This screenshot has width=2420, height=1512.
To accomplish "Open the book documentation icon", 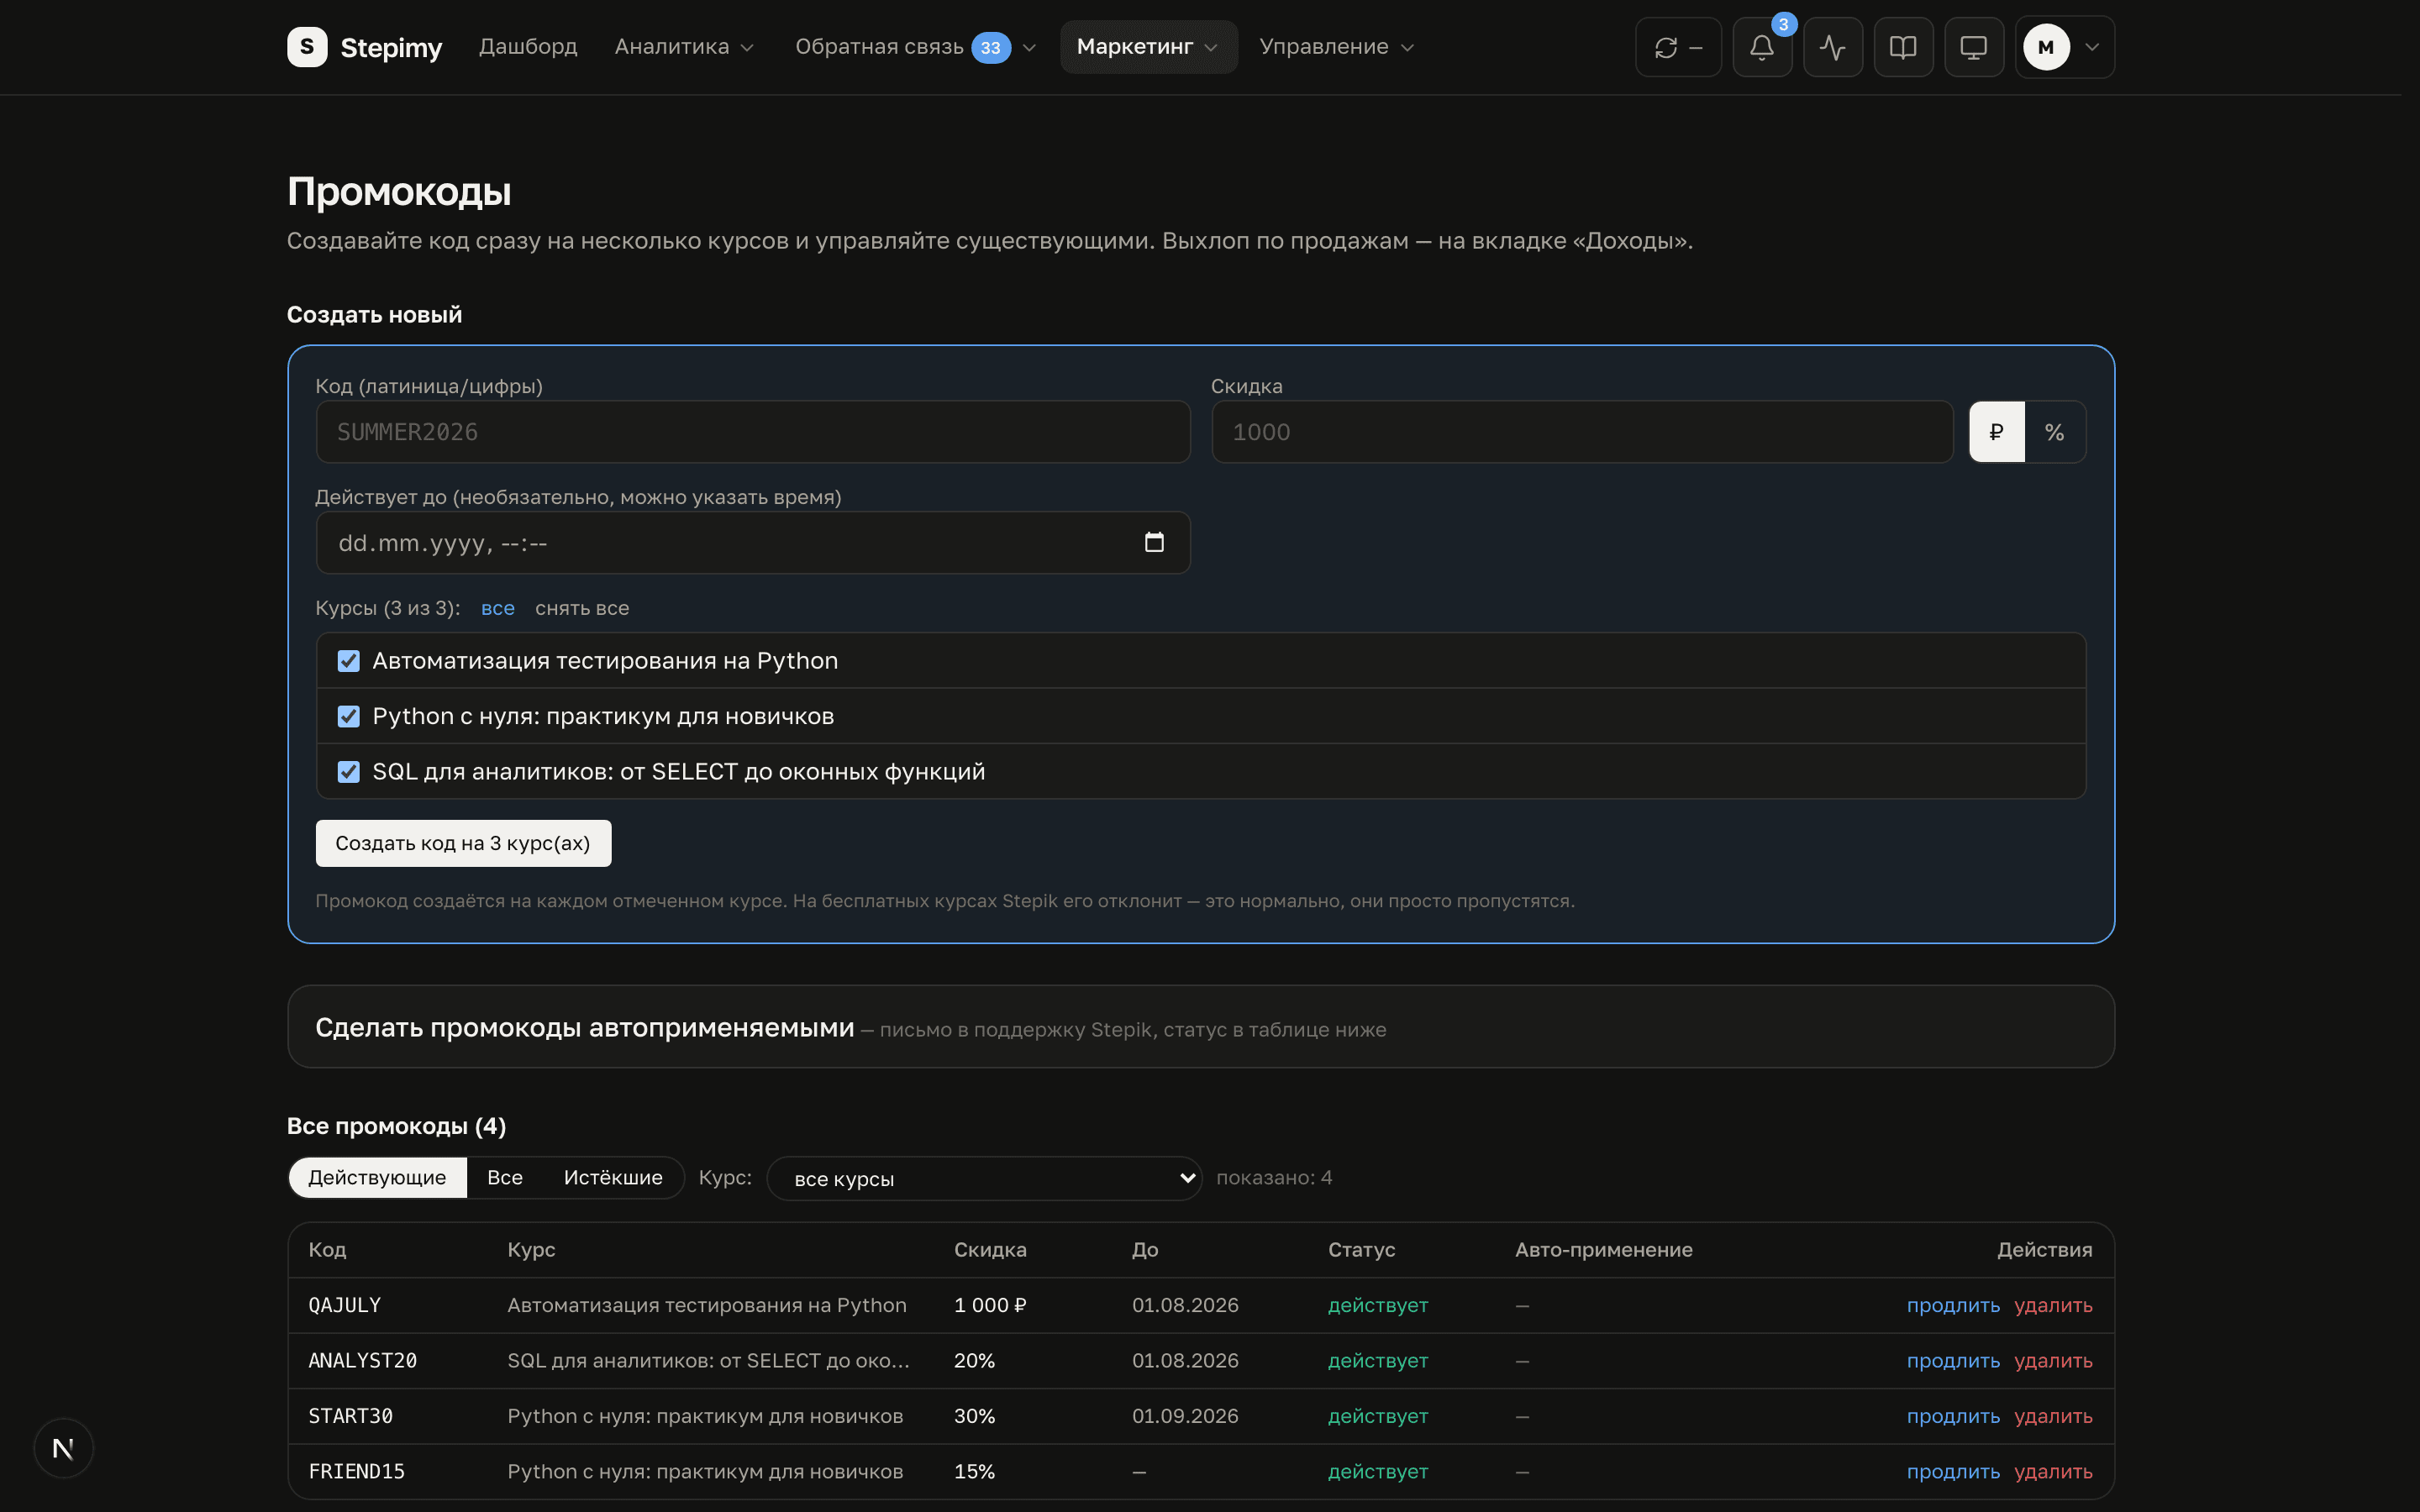I will (1902, 47).
